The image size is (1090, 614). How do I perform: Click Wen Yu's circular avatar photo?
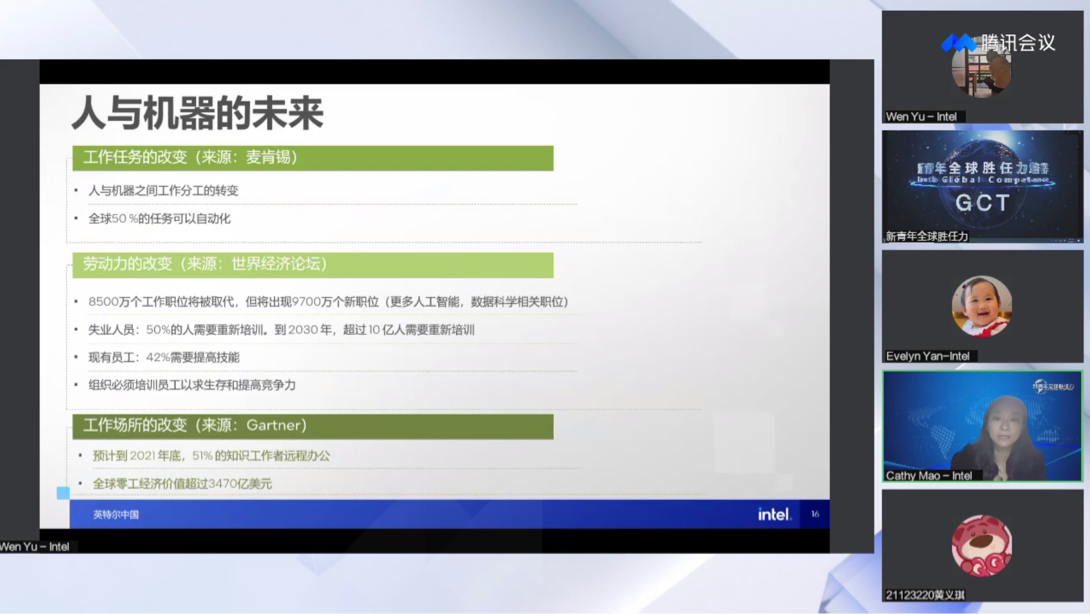click(981, 72)
